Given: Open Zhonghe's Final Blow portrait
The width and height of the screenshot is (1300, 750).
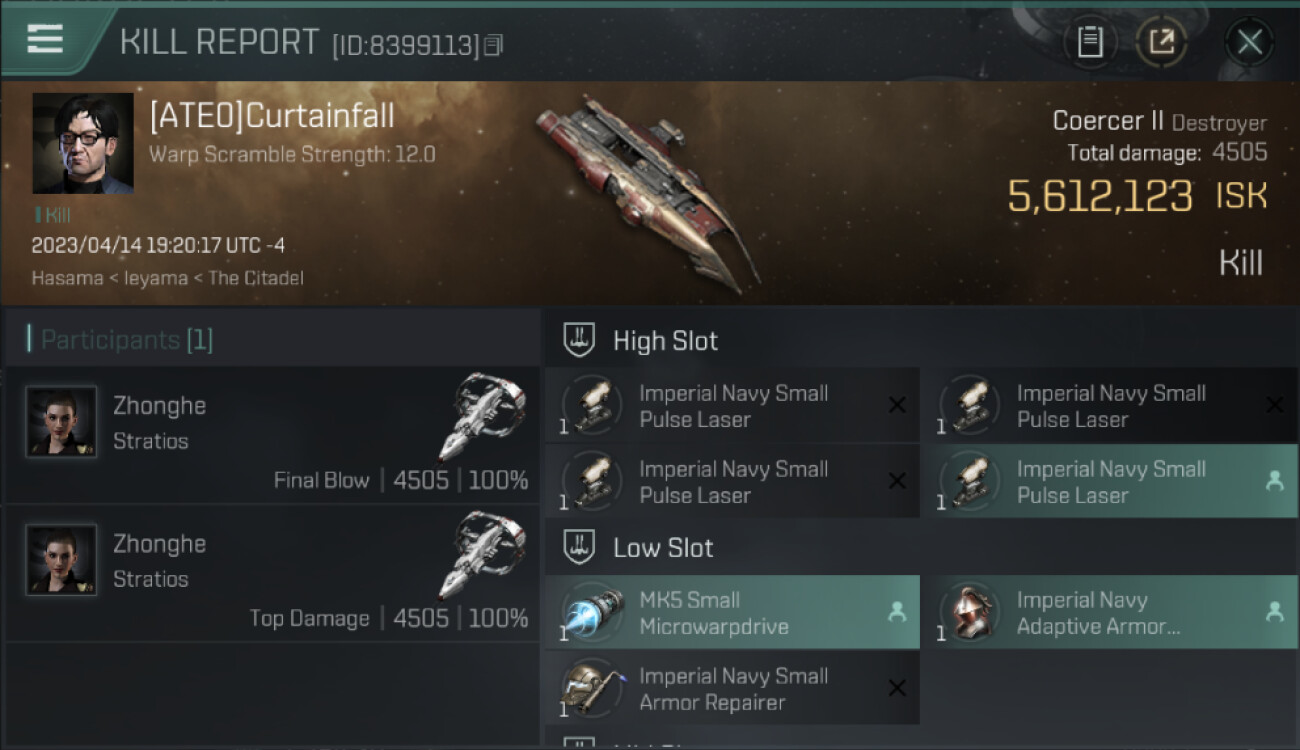Looking at the screenshot, I should [x=62, y=422].
